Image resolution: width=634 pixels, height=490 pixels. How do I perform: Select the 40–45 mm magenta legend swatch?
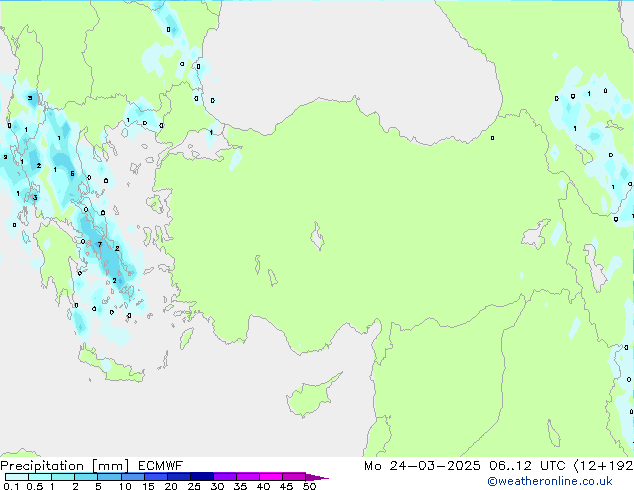271,477
